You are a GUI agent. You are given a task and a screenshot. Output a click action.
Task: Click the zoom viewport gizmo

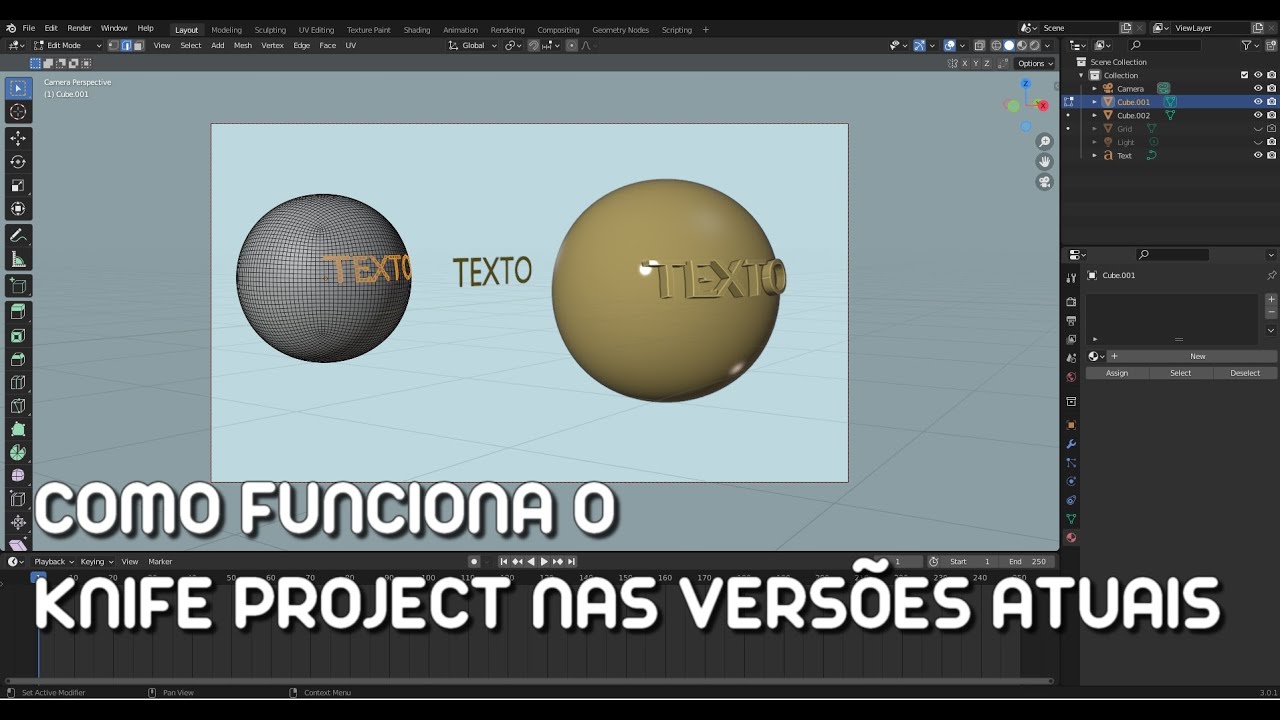tap(1045, 142)
